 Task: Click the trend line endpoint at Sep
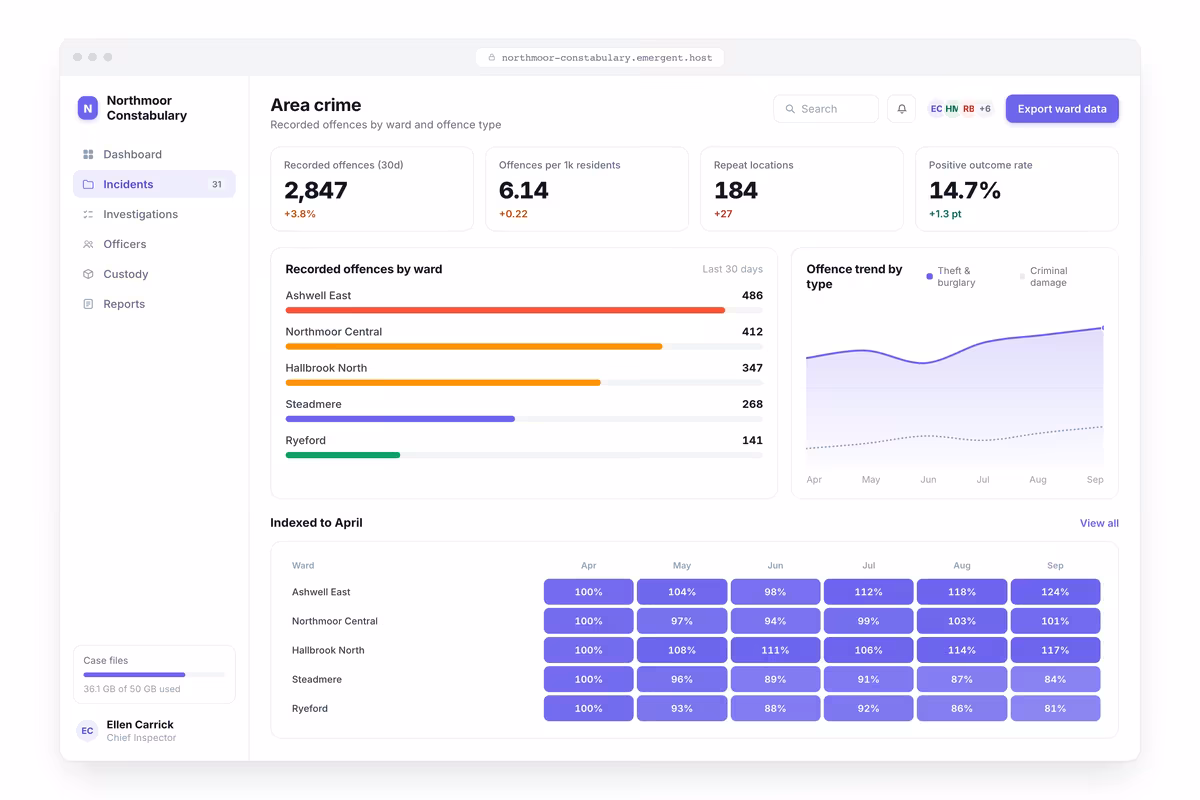(x=1103, y=327)
